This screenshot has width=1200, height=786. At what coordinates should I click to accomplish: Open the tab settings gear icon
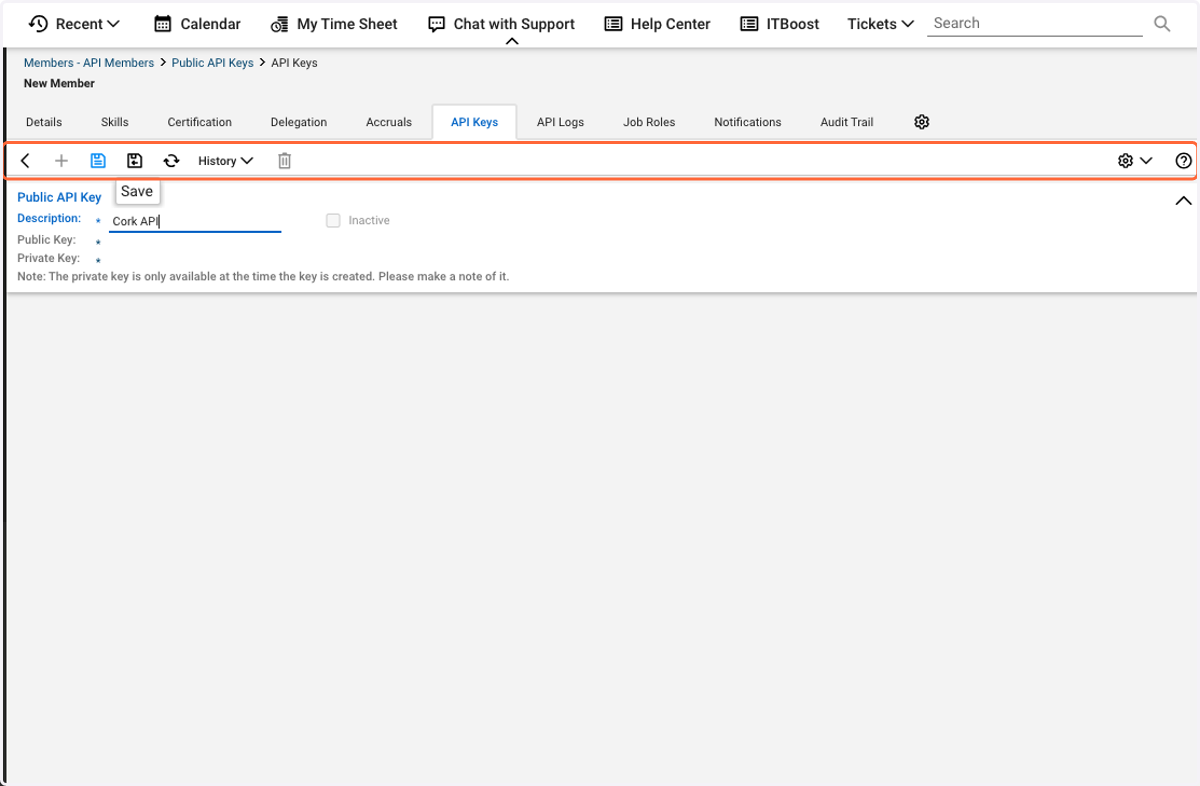[x=922, y=122]
